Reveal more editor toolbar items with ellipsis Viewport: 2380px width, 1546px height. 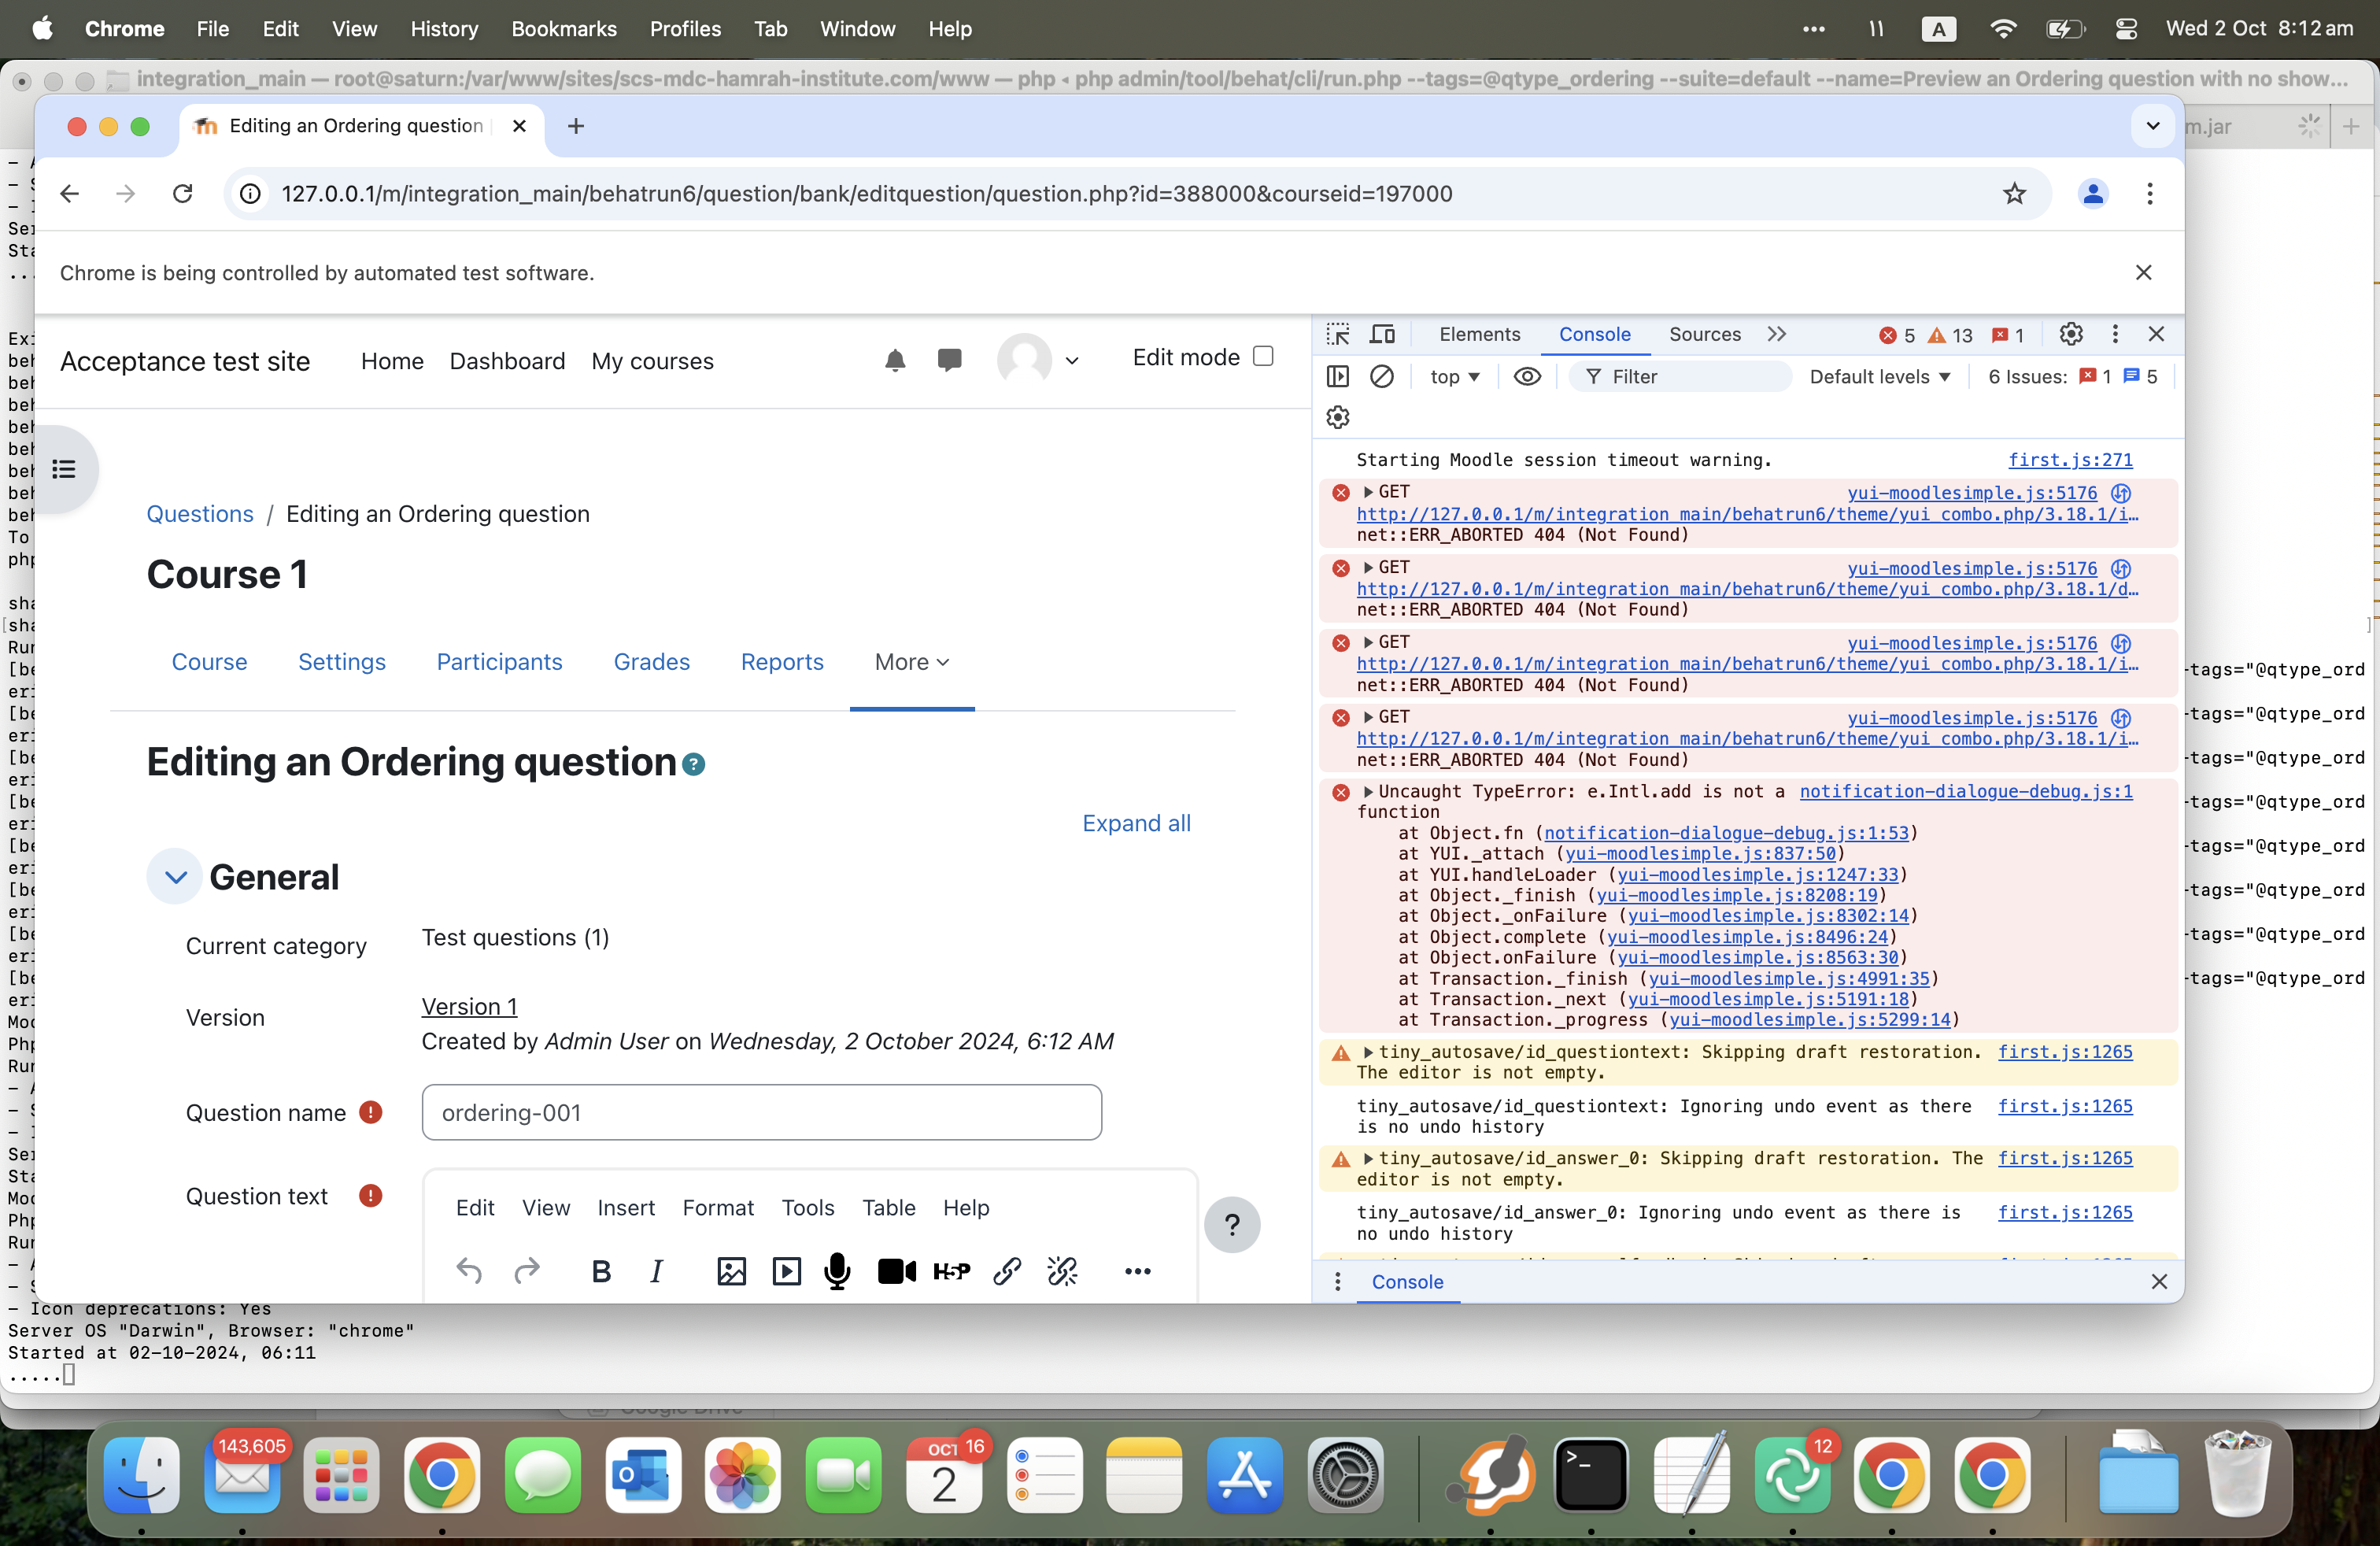[1138, 1271]
